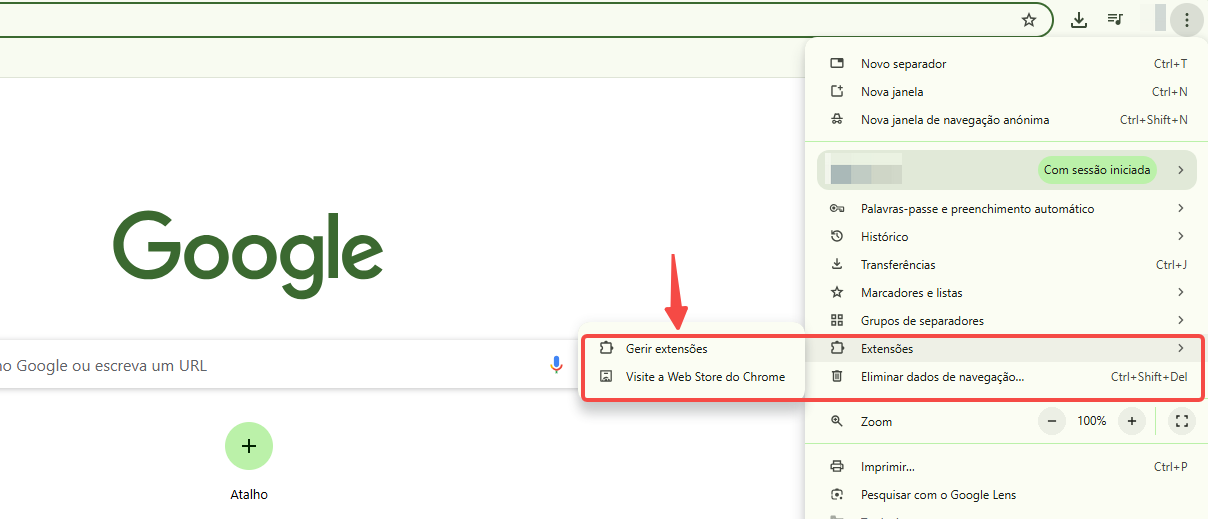Add a shortcut with the plus circle
Viewport: 1208px width, 519px height.
tap(249, 446)
